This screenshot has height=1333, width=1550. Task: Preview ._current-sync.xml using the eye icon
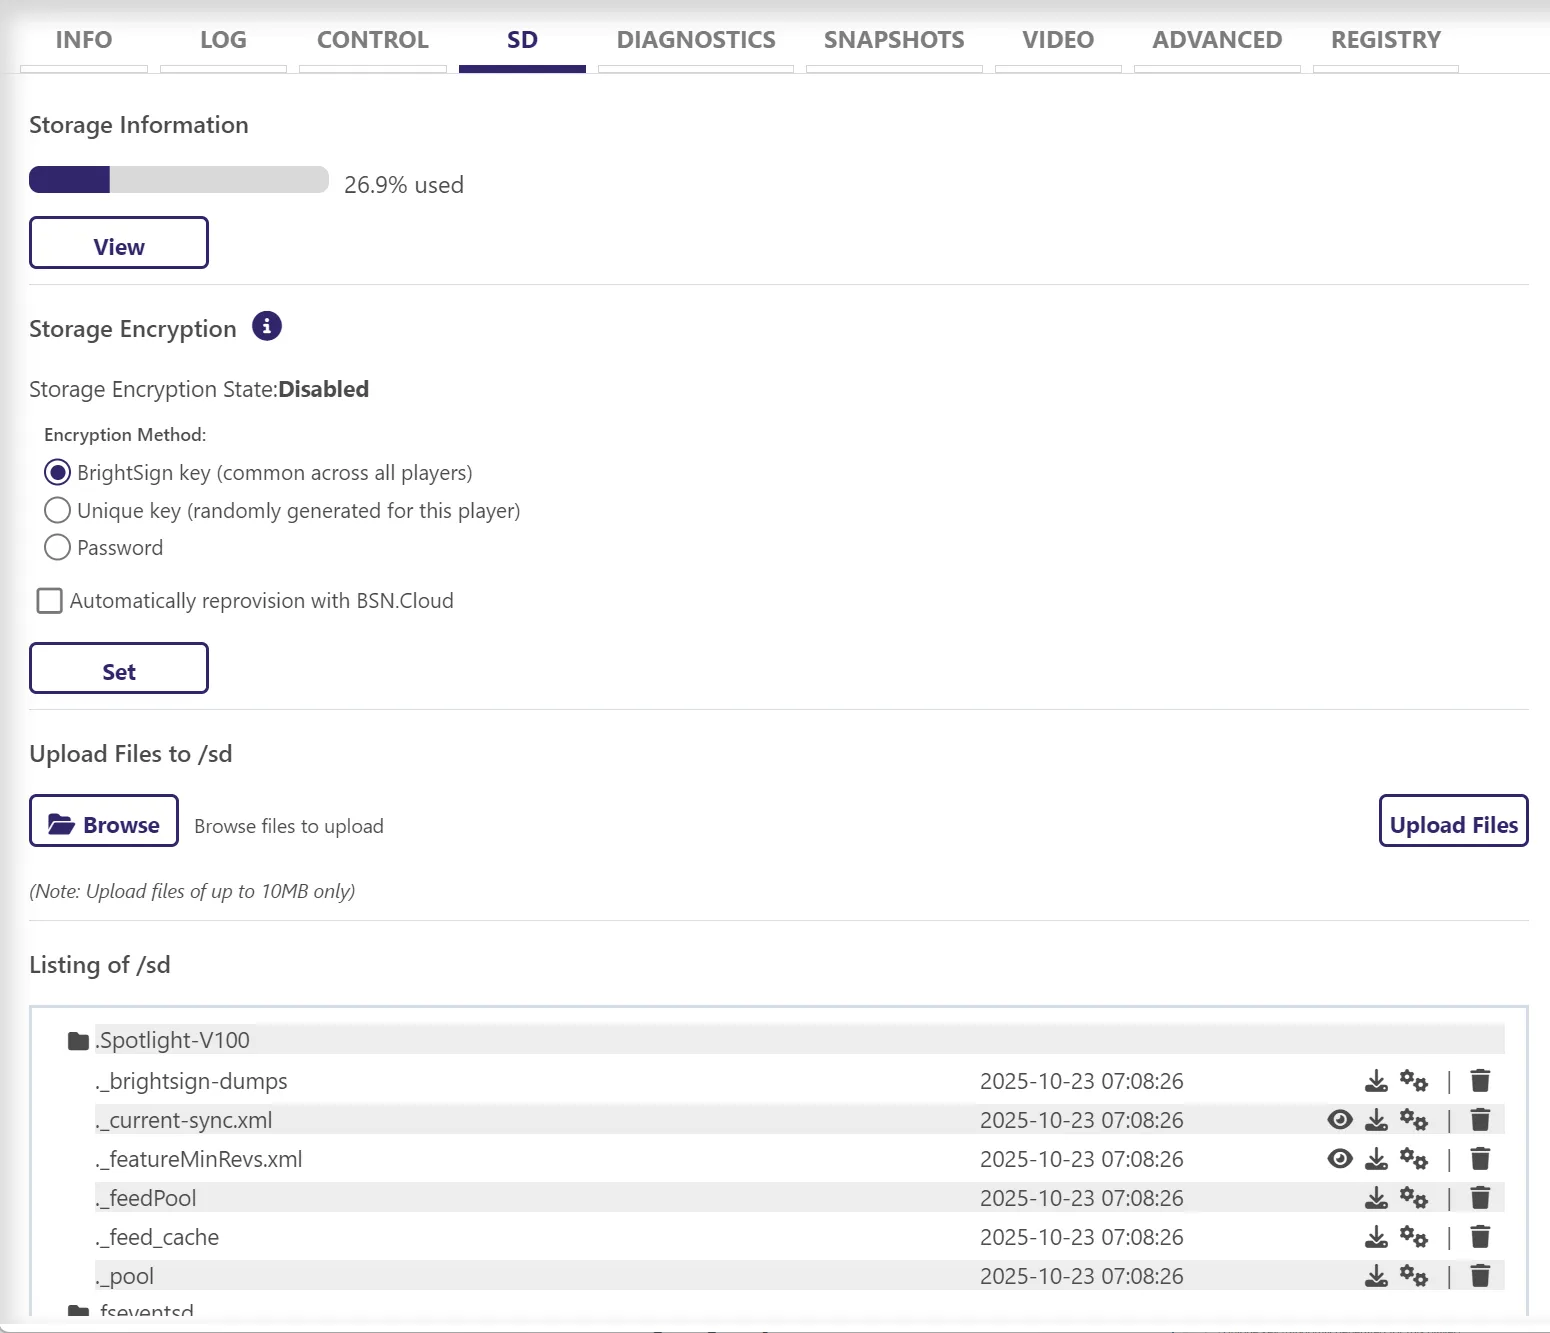coord(1339,1120)
